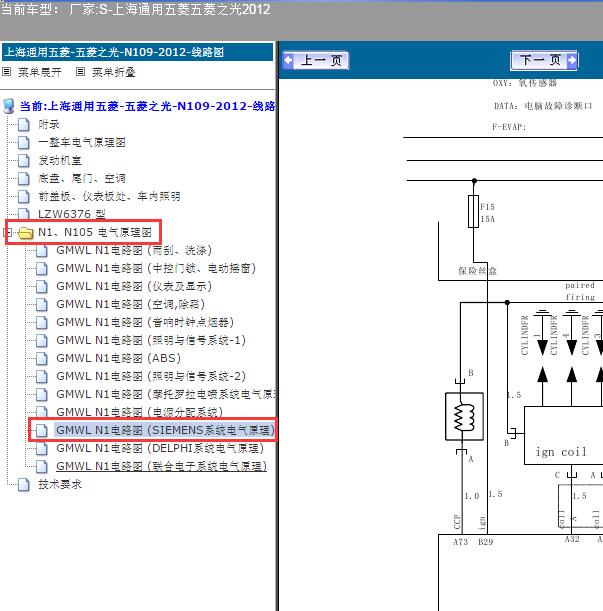The height and width of the screenshot is (611, 603).
Task: Click the F15 15A fuse in the diagram
Action: point(474,212)
